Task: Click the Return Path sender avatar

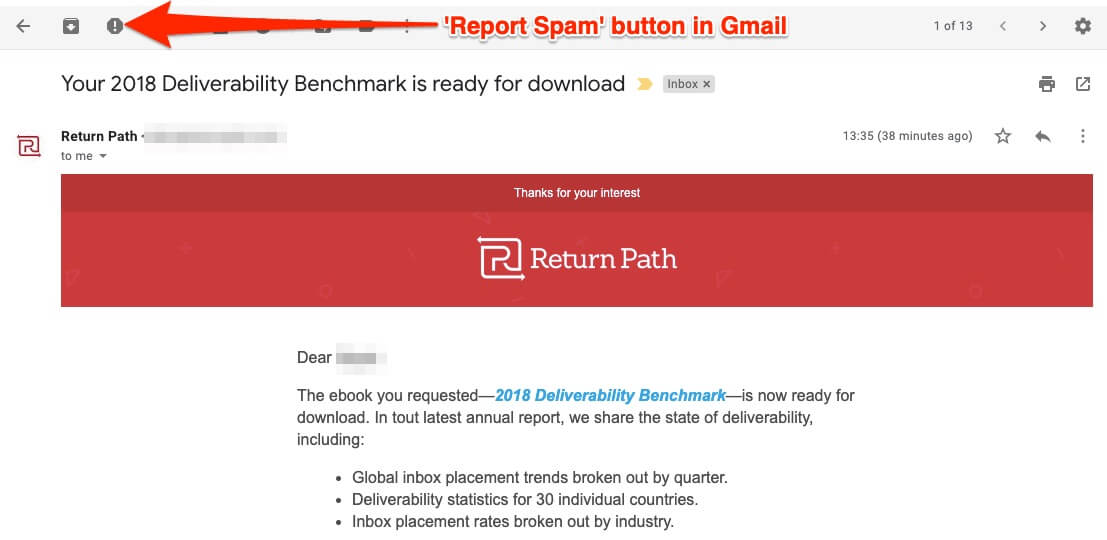Action: (x=30, y=145)
